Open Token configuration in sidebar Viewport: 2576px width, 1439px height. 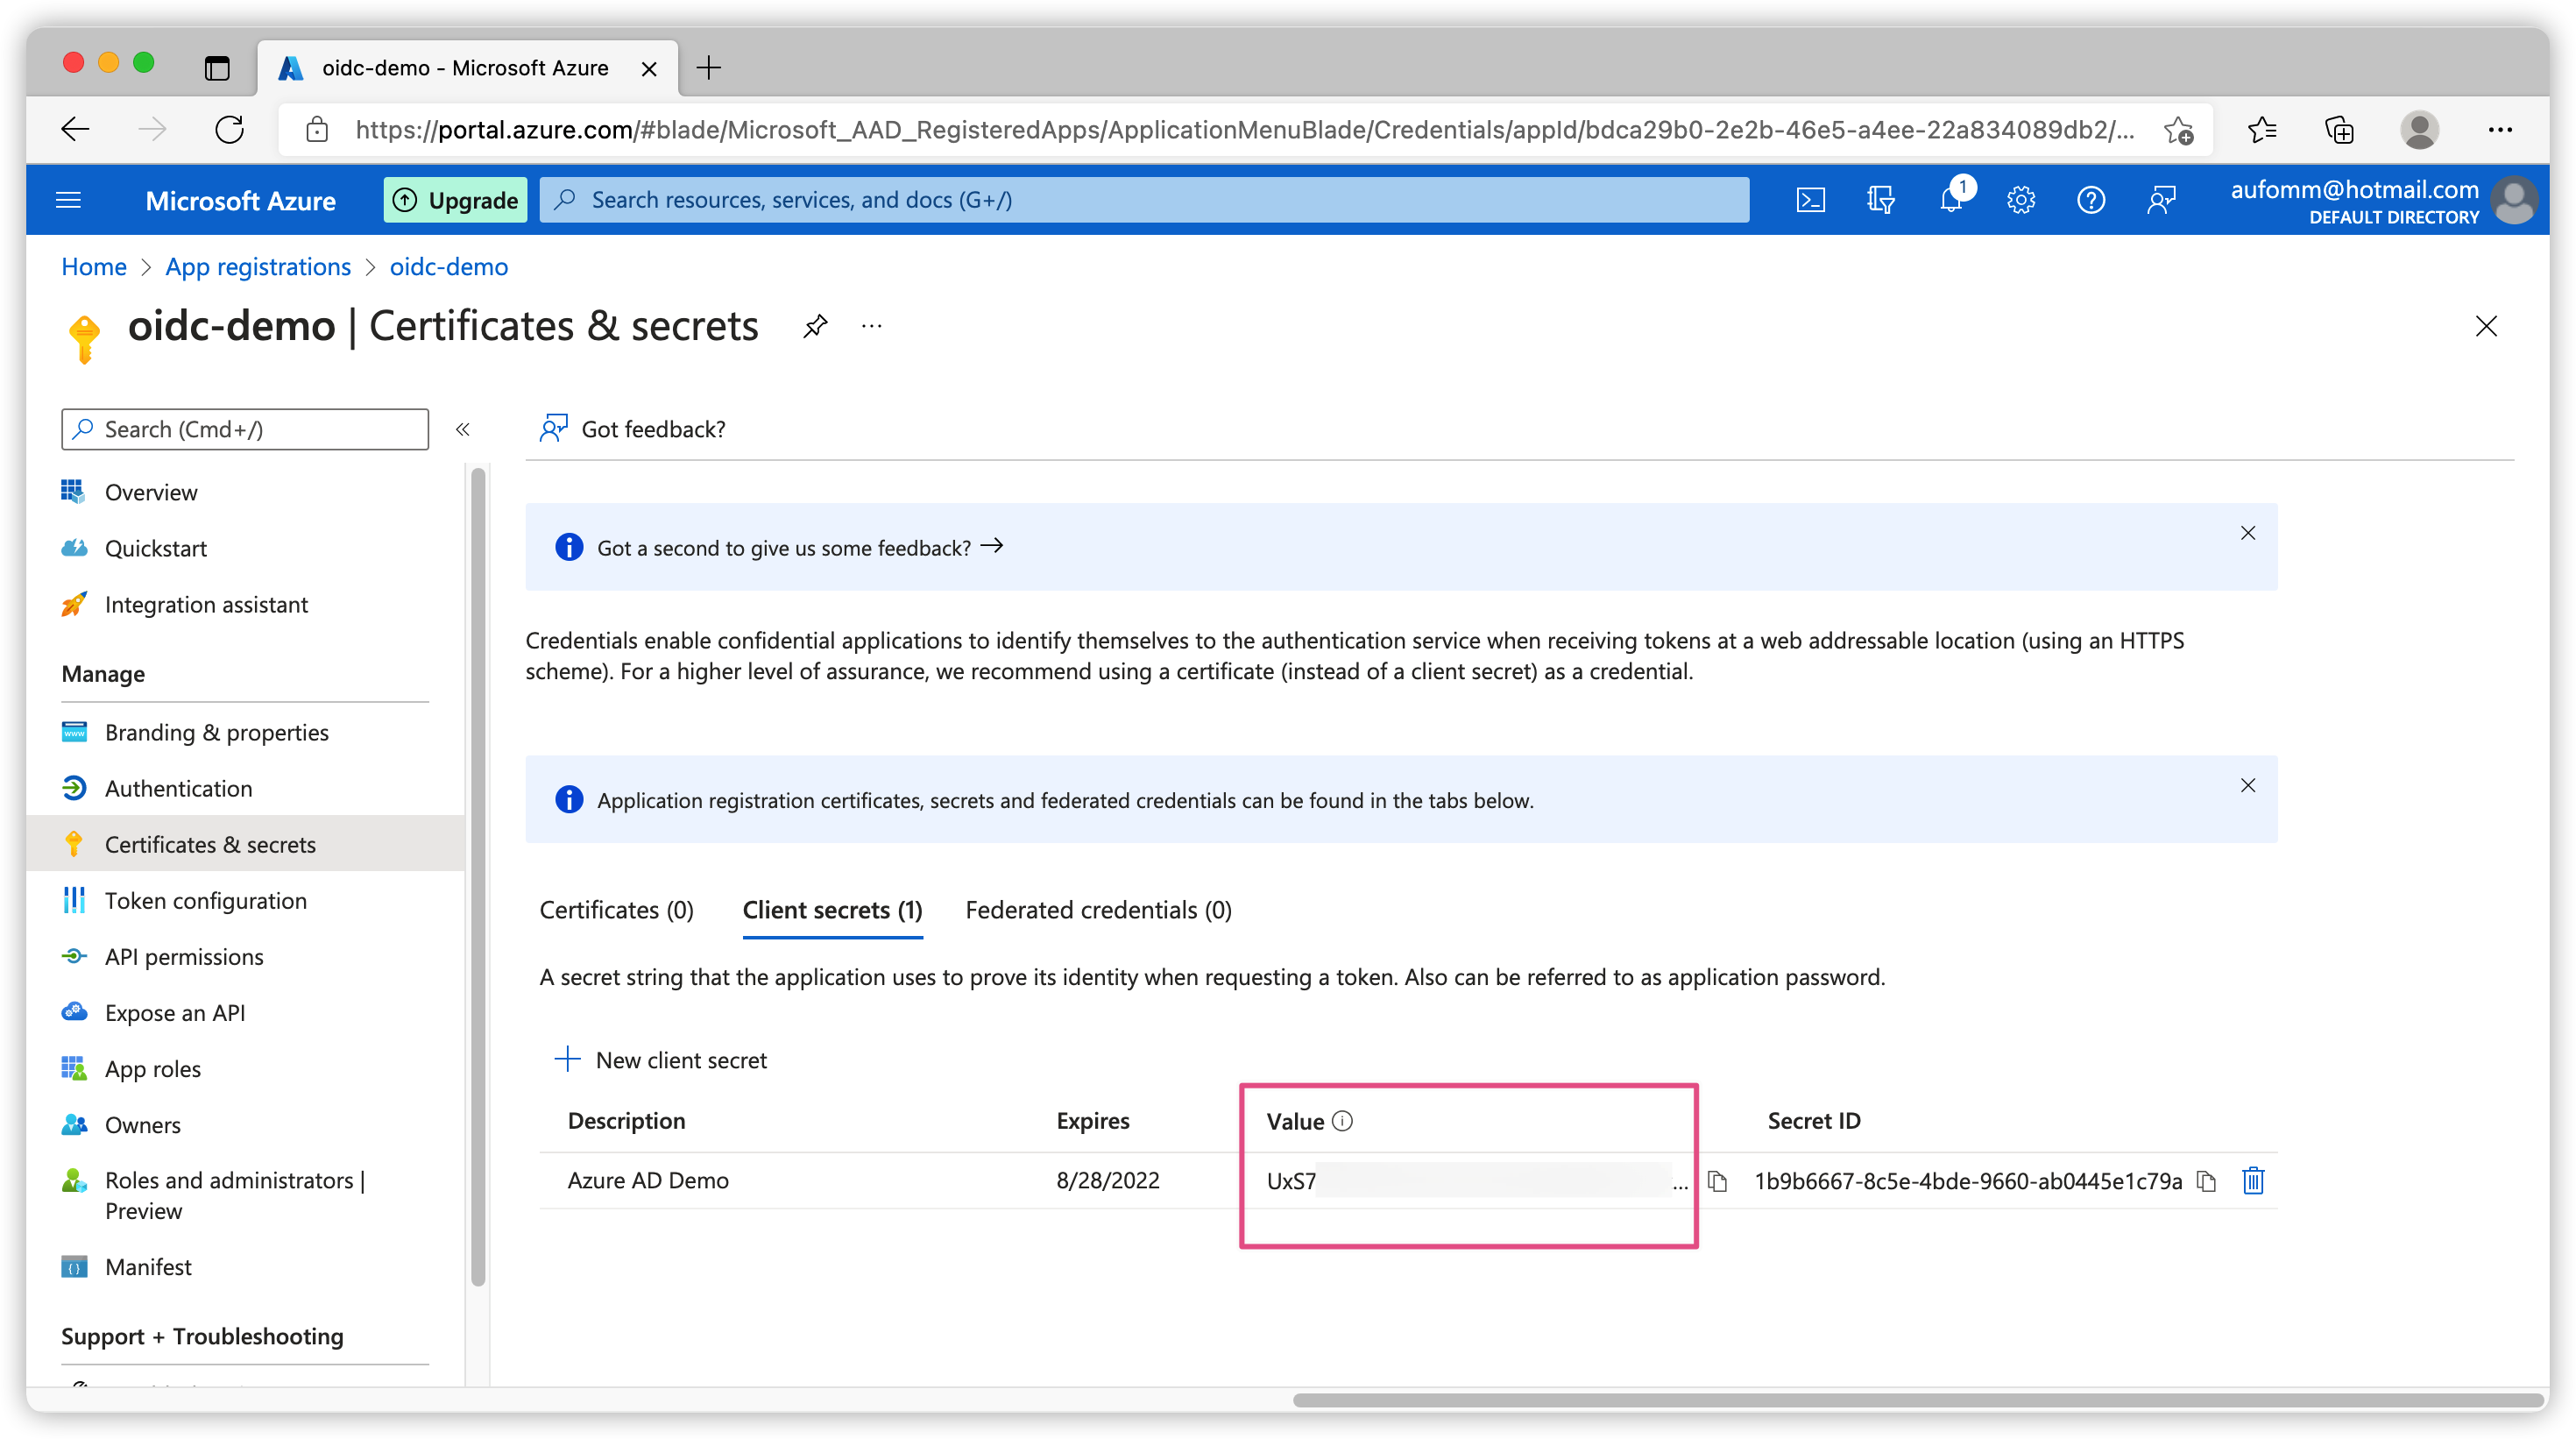click(x=205, y=901)
